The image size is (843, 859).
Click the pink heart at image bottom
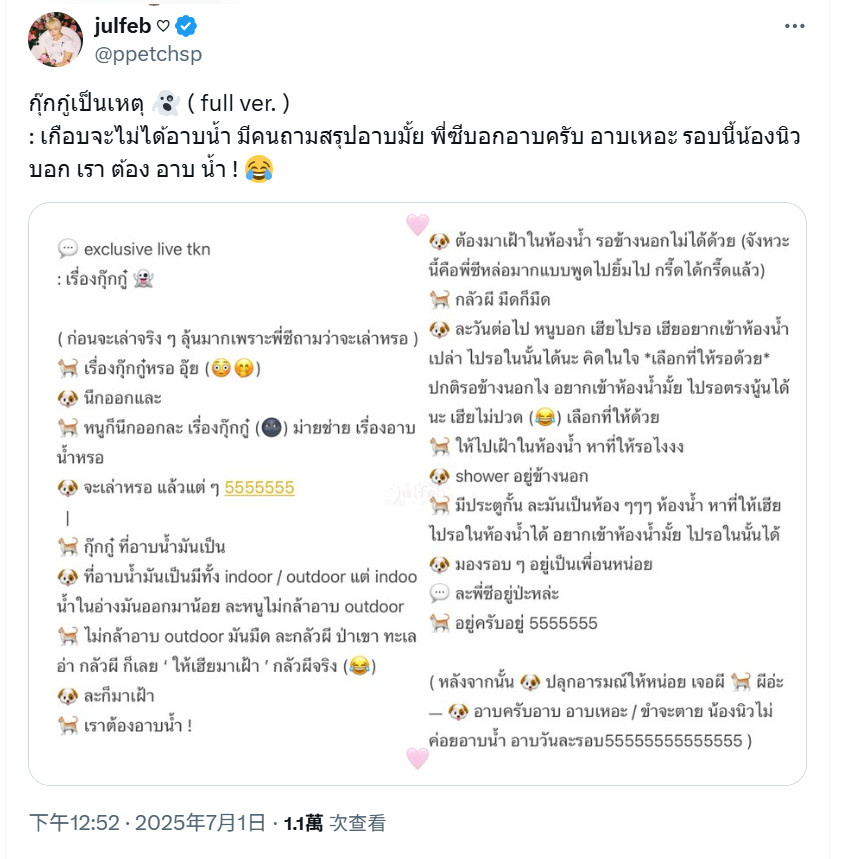click(417, 758)
